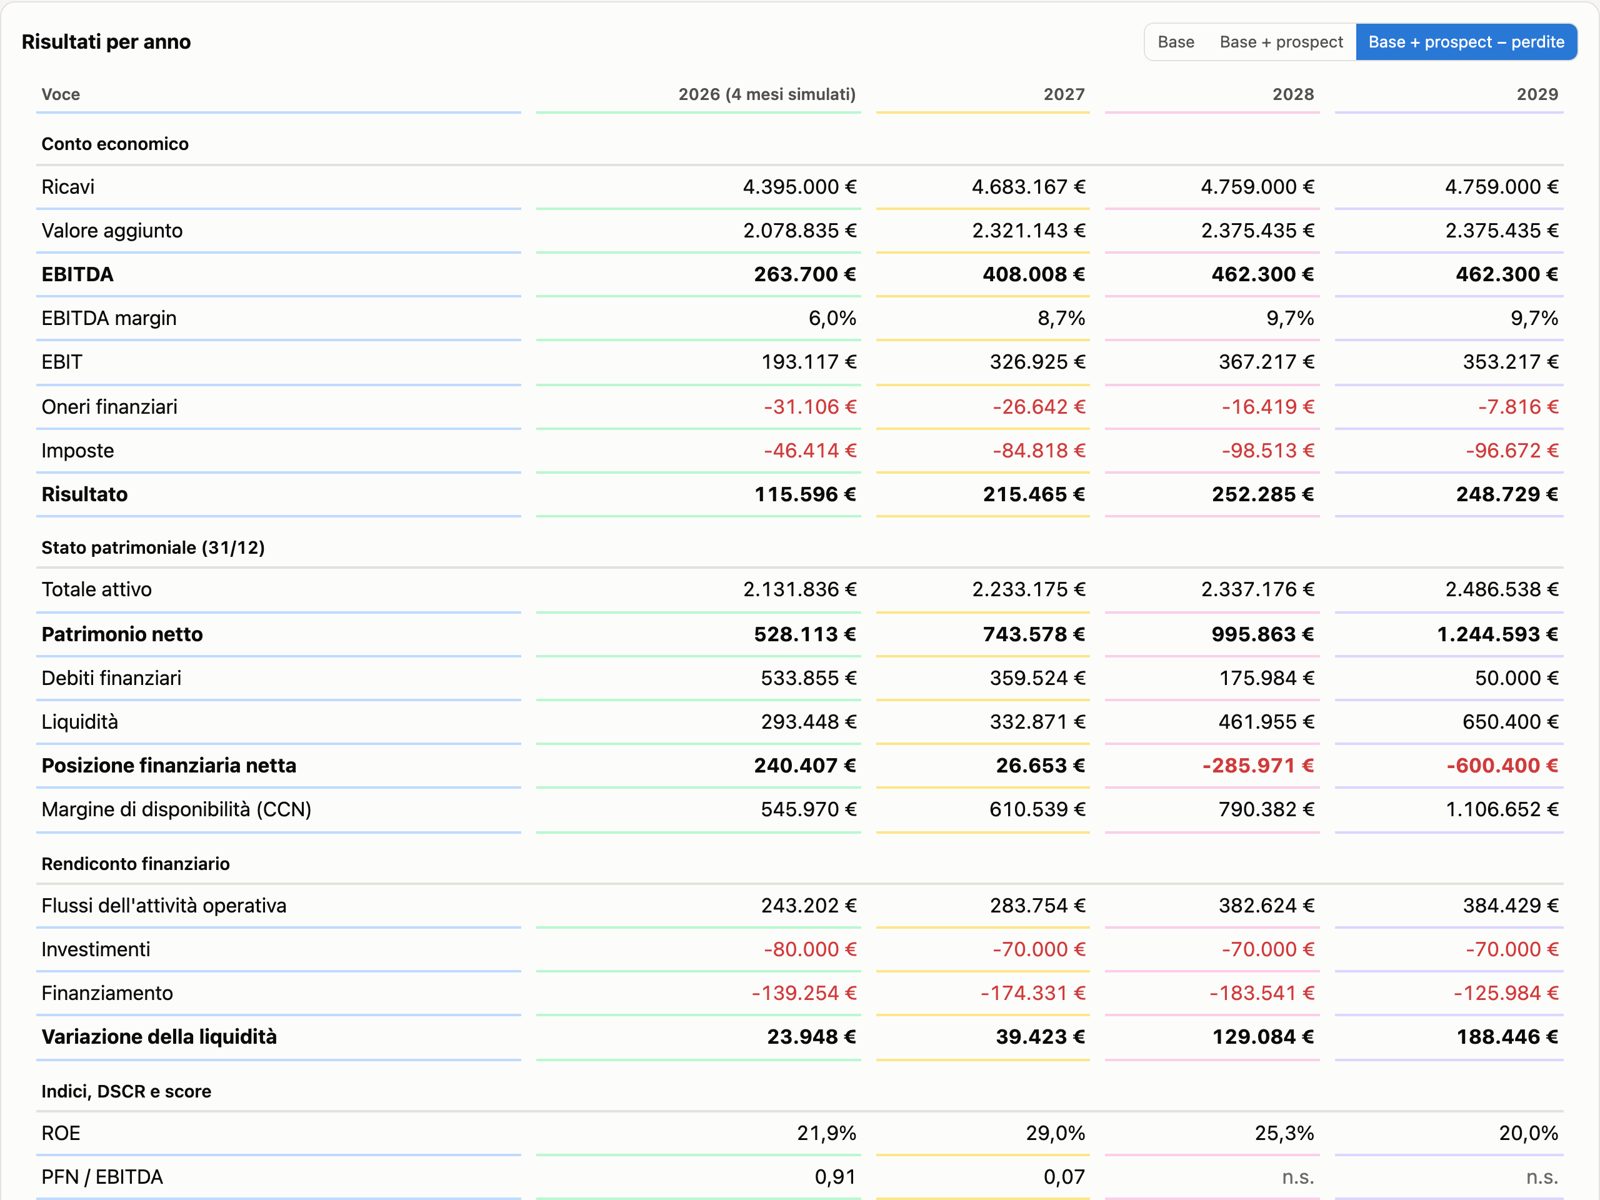
Task: Select the Margine di disponibilità (CCN) label
Action: [x=176, y=810]
